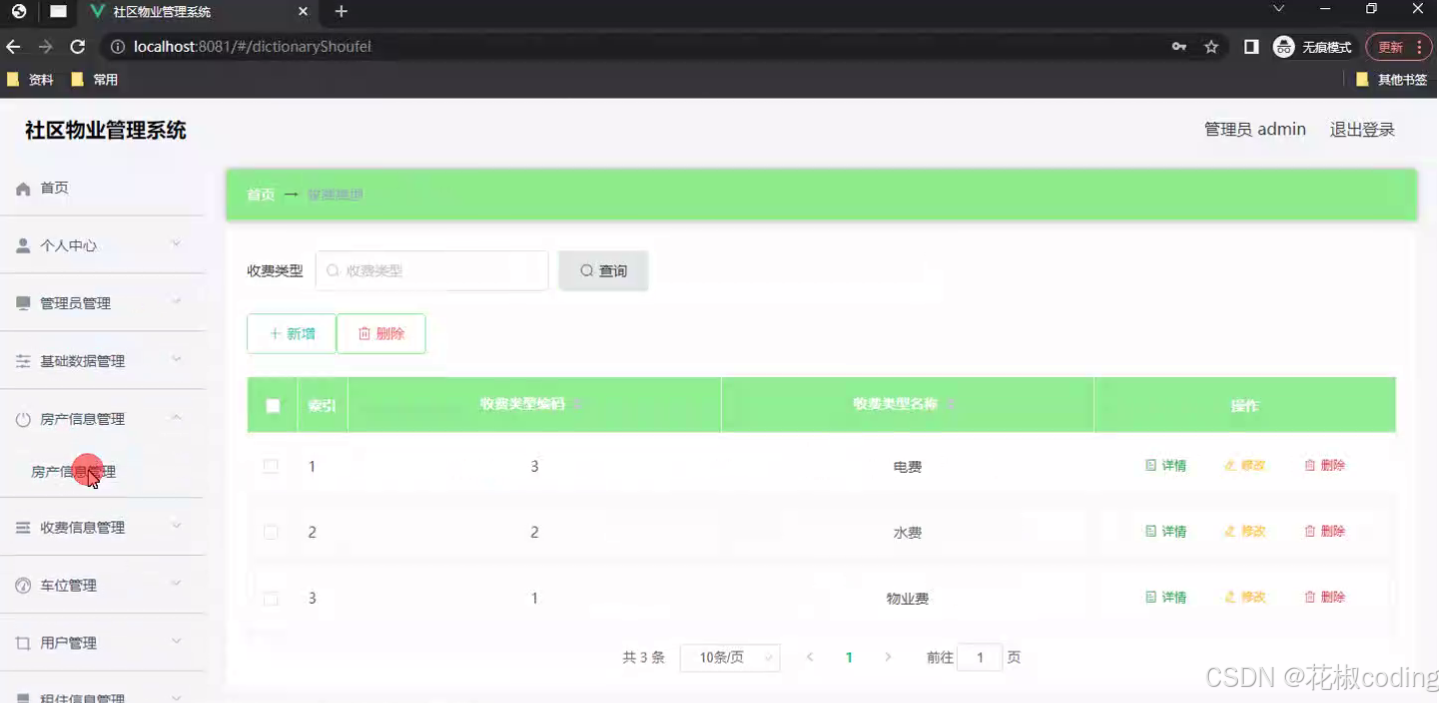
Task: Click the car icon next to 车位管理
Action: pyautogui.click(x=22, y=584)
